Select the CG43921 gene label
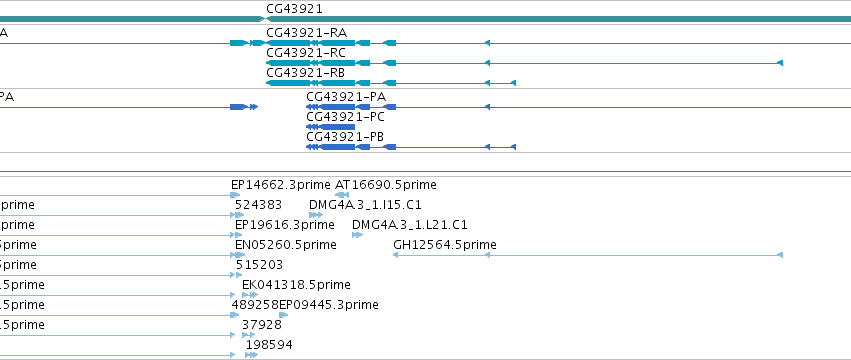 tap(294, 9)
